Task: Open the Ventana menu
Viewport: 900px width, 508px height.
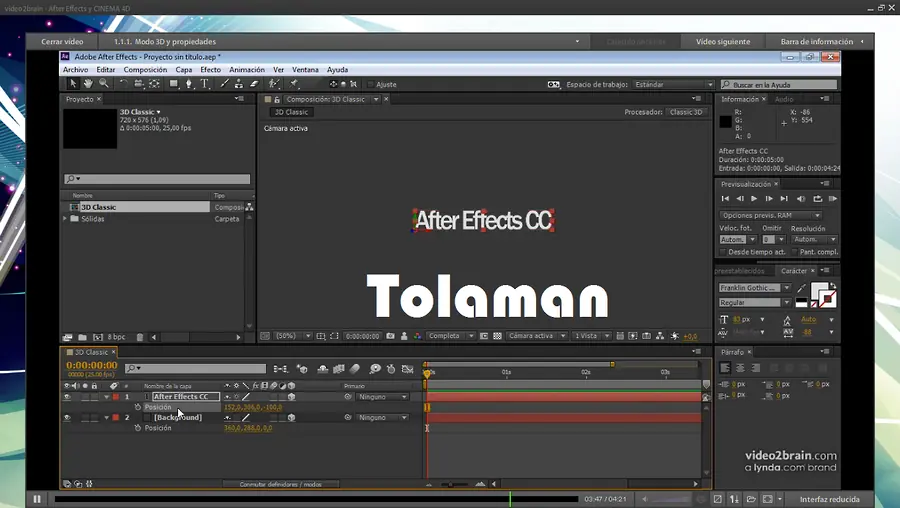Action: coord(305,69)
